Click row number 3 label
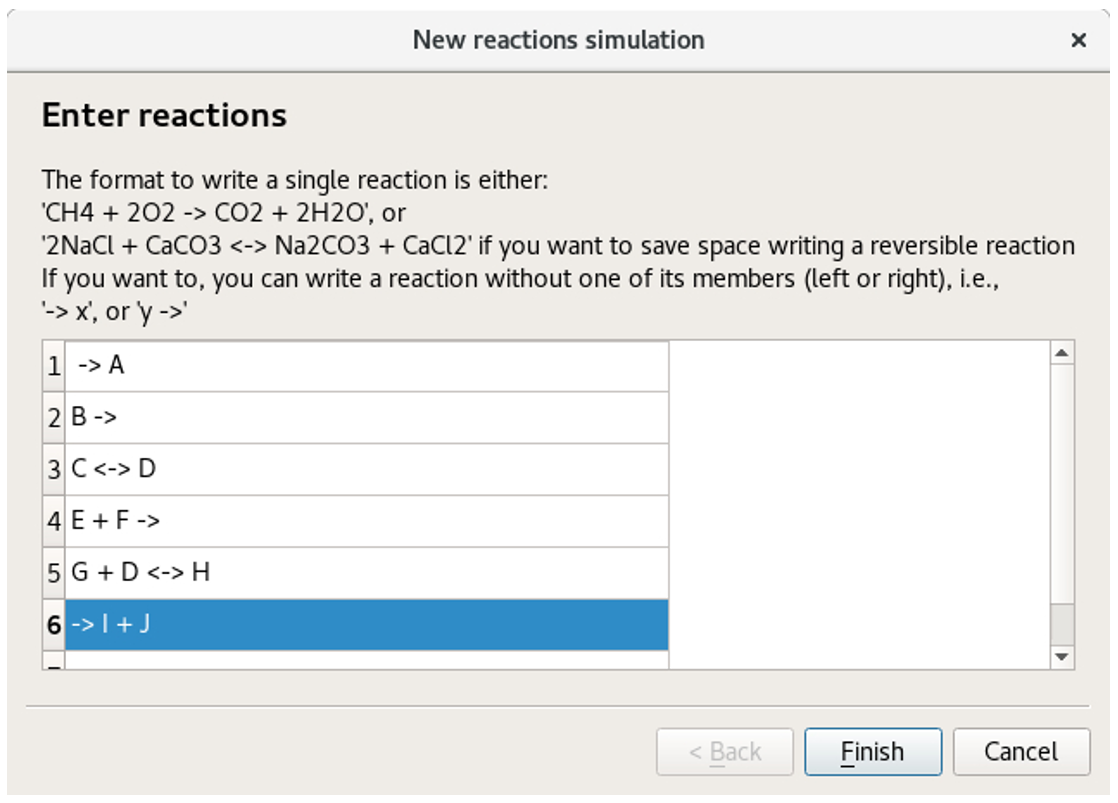The image size is (1118, 803). (x=49, y=468)
